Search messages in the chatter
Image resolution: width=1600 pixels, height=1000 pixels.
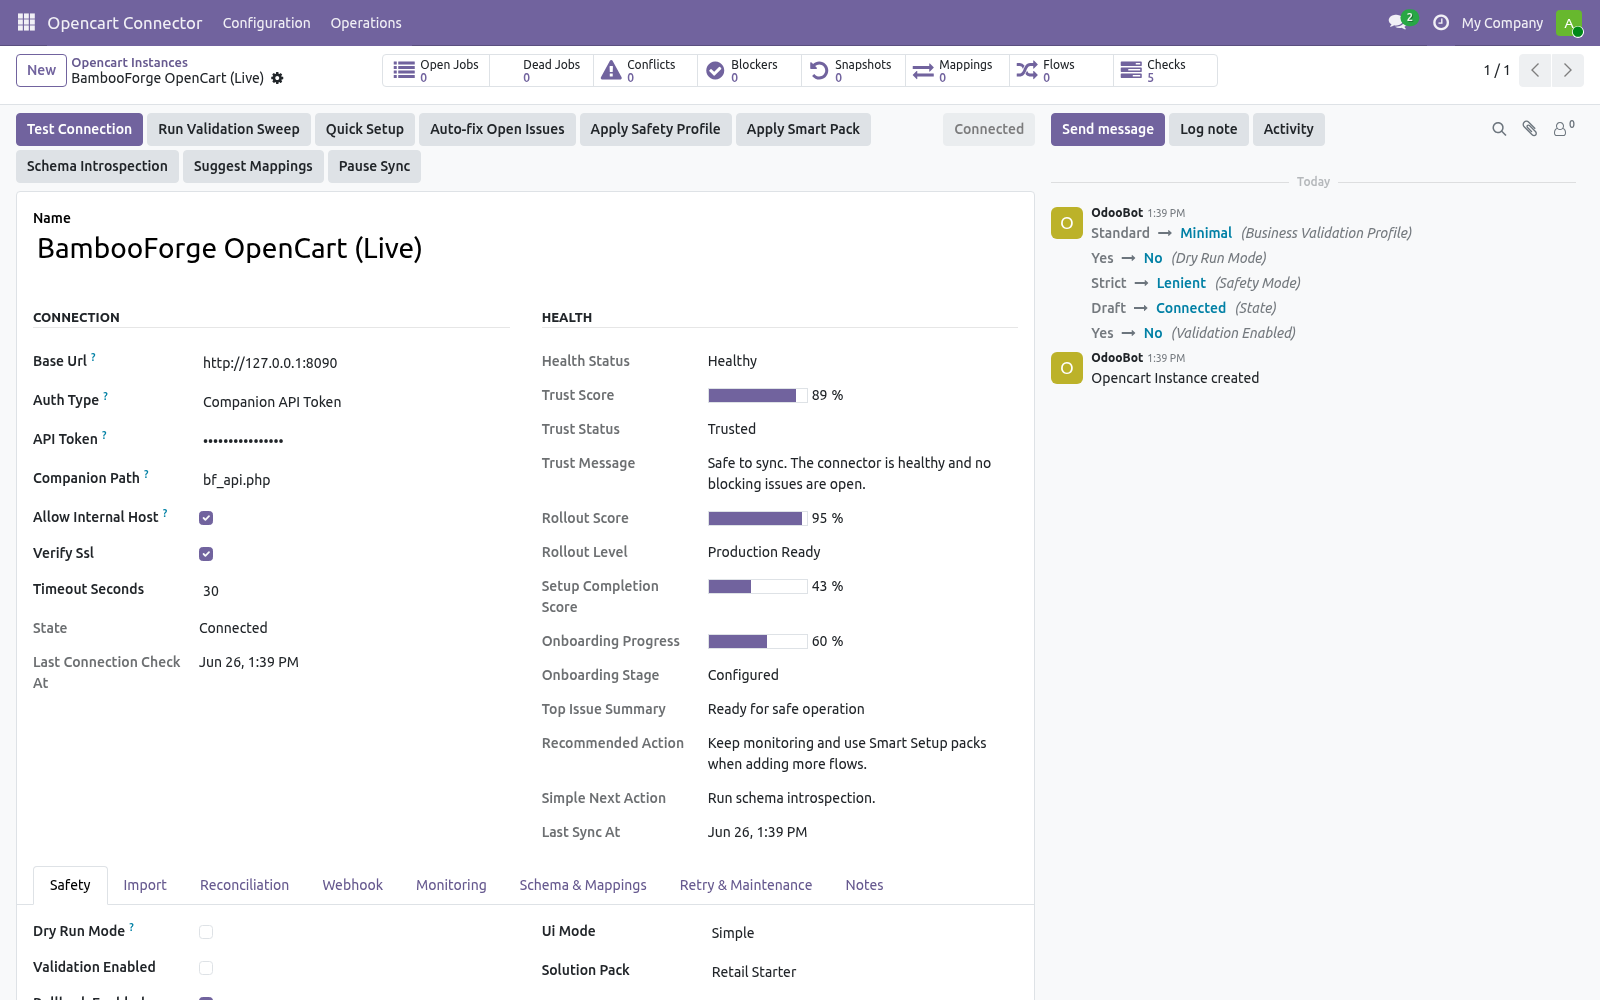[1499, 129]
